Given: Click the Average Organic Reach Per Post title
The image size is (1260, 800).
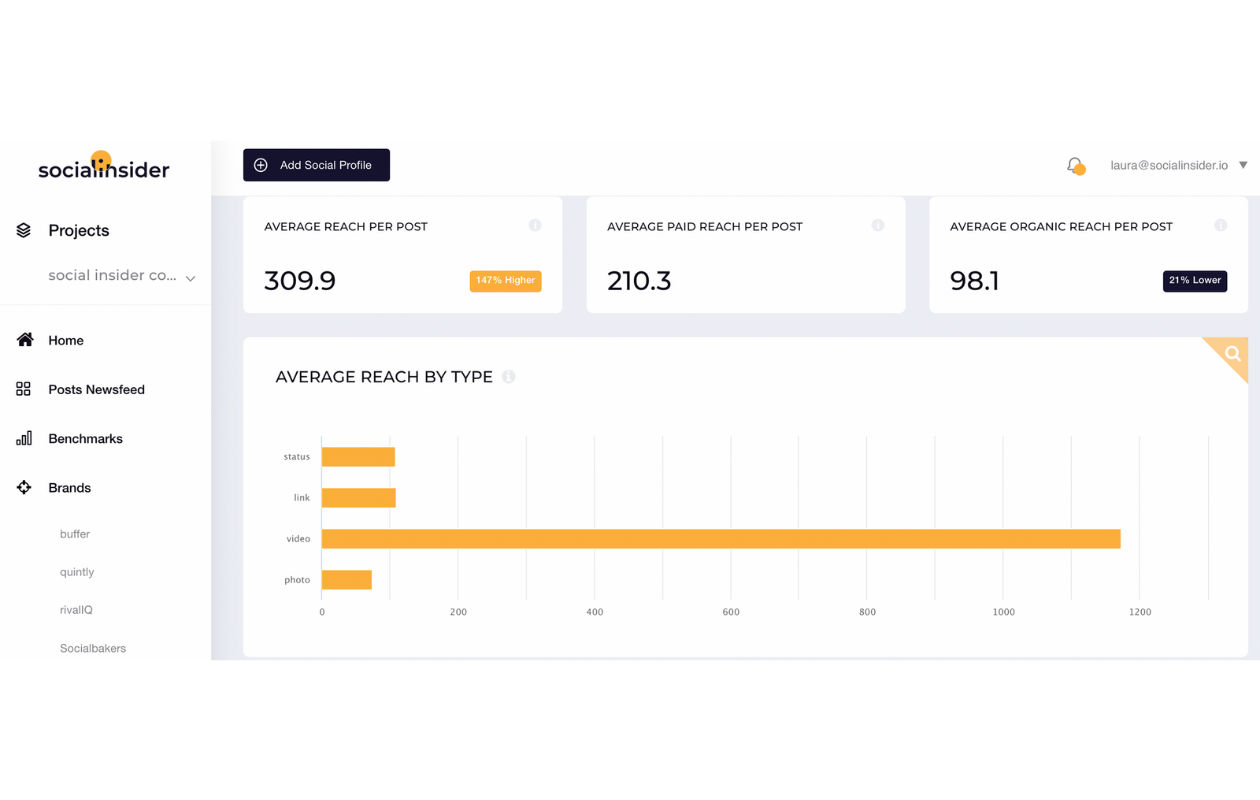Looking at the screenshot, I should (1061, 227).
